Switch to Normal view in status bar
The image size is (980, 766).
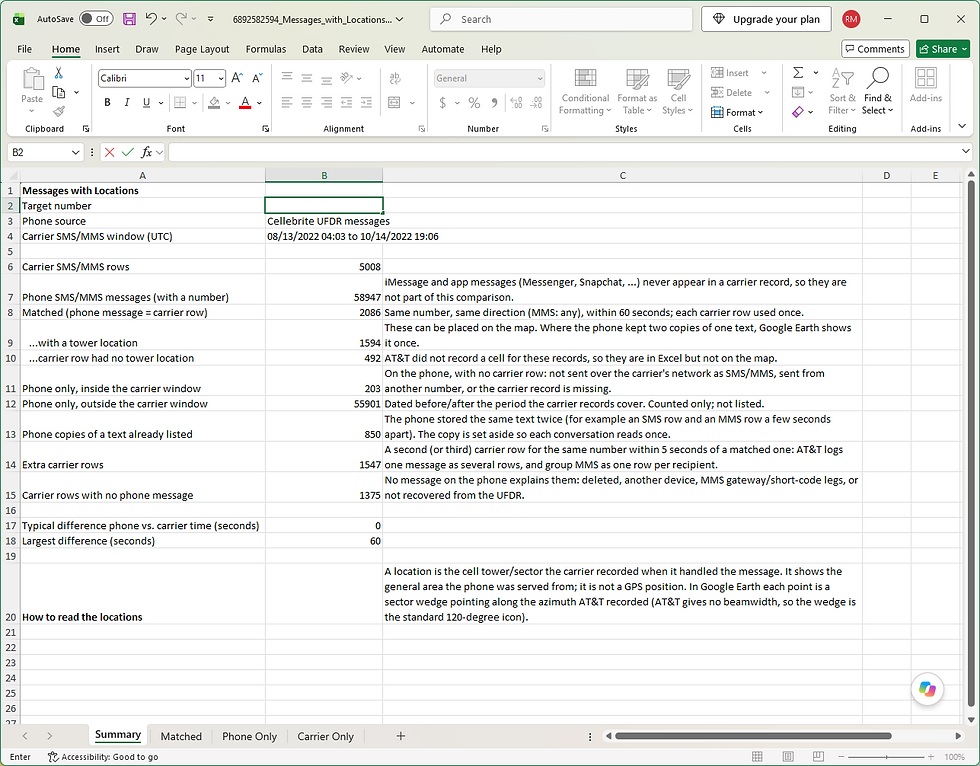pos(757,757)
